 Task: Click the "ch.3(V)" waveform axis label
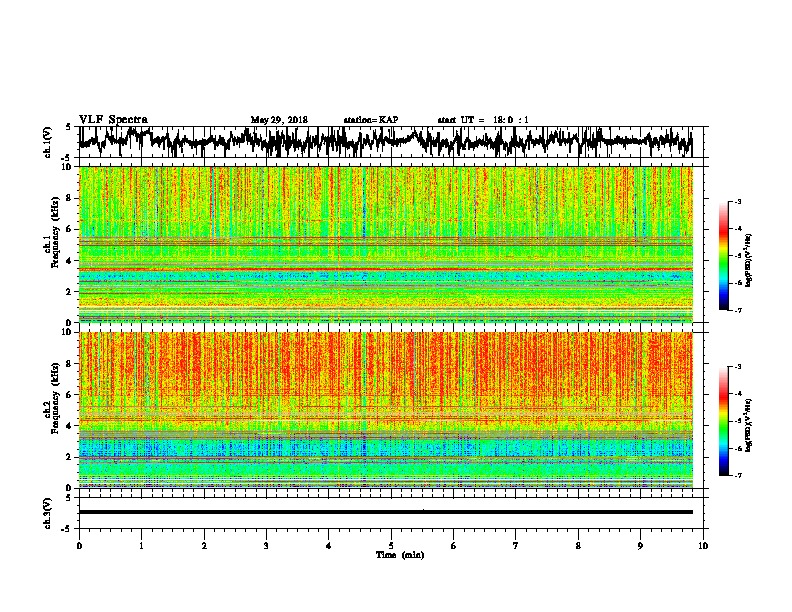48,513
